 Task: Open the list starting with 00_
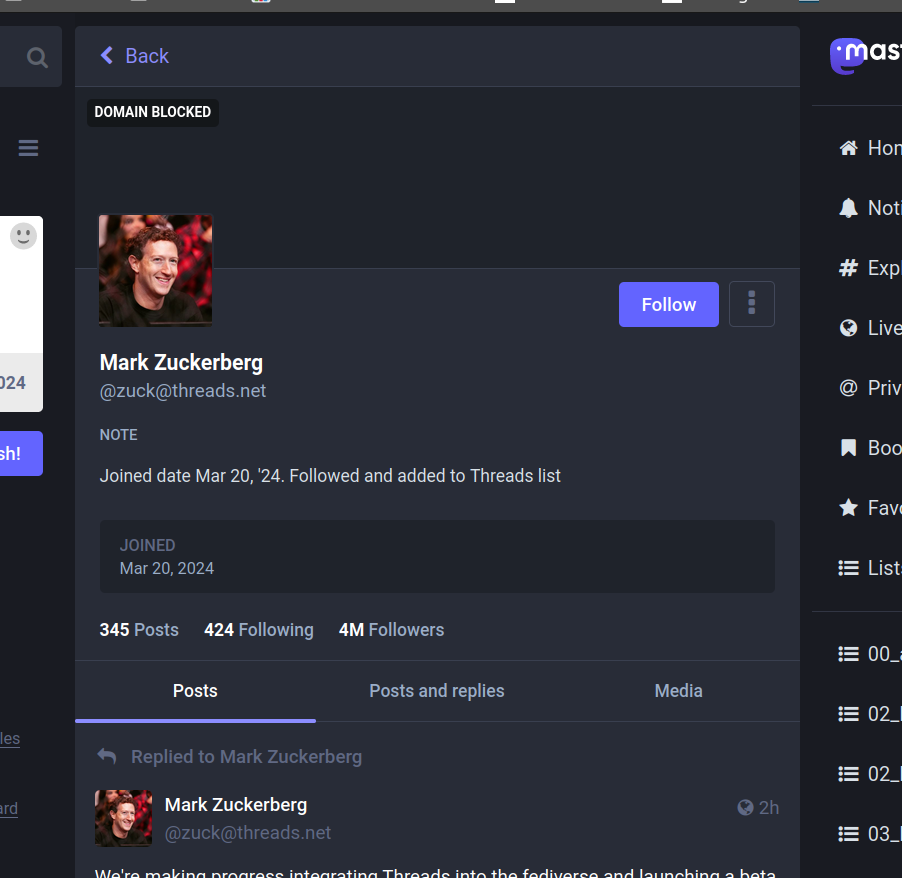click(870, 654)
